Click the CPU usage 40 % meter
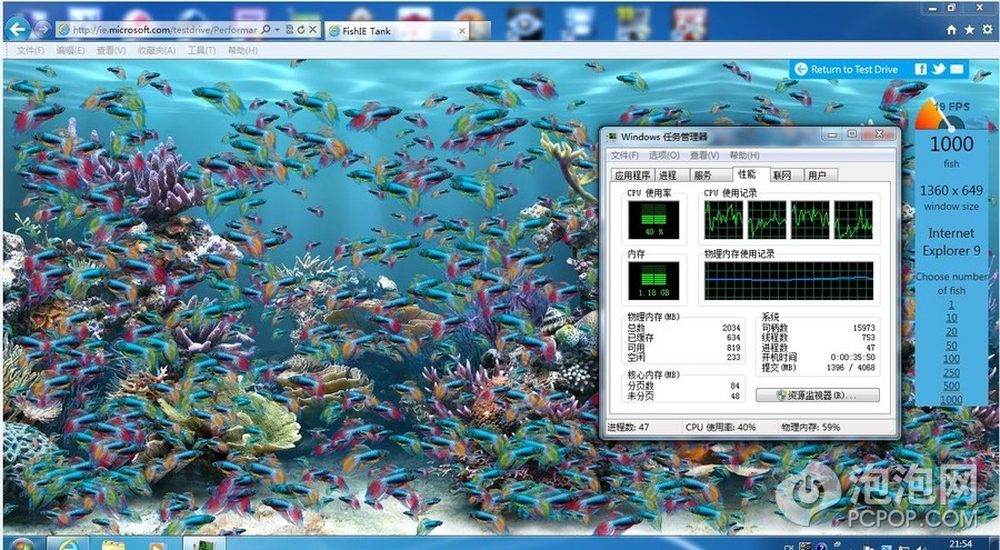This screenshot has height=550, width=1000. pyautogui.click(x=654, y=220)
